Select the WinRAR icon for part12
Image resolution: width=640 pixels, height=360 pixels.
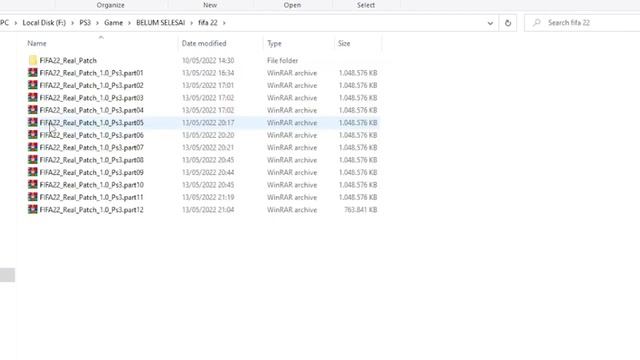[x=33, y=210]
